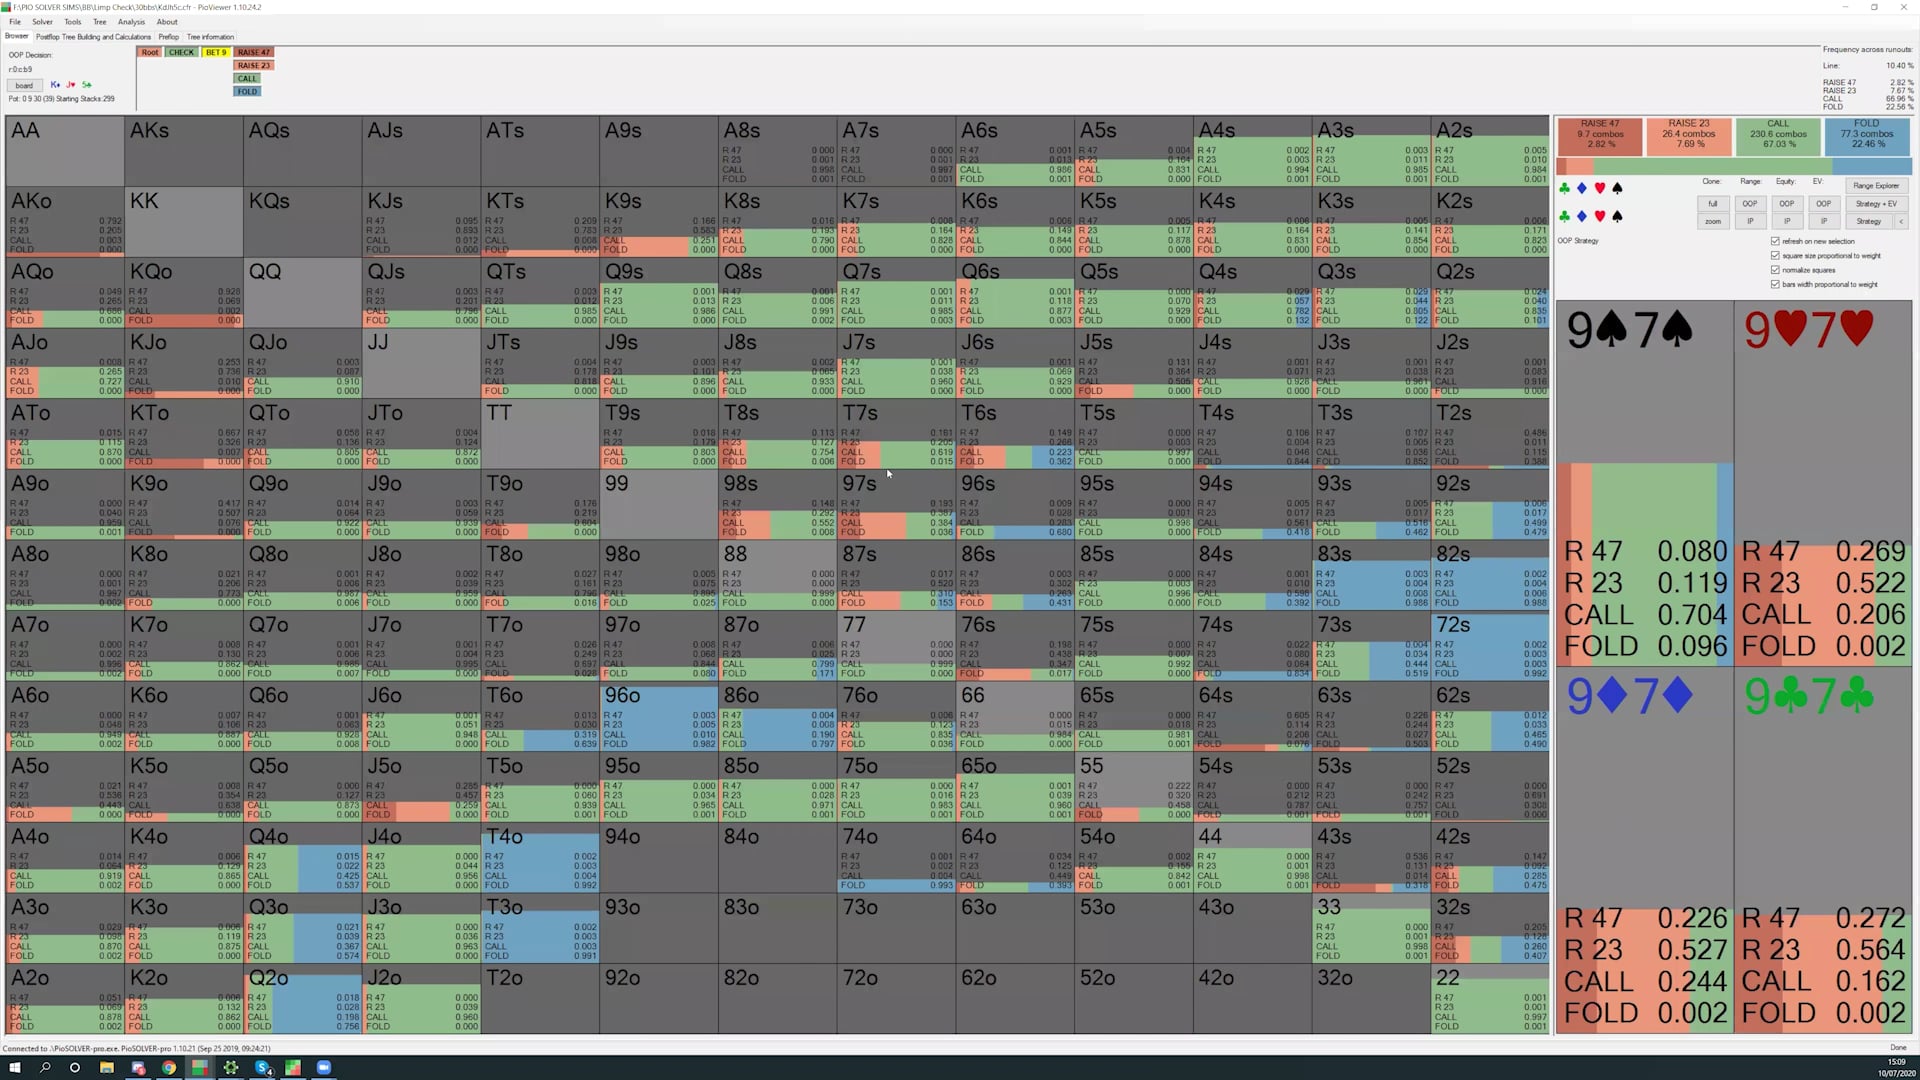Image resolution: width=1920 pixels, height=1080 pixels.
Task: Click the top-row green club suit icon
Action: [x=1564, y=188]
